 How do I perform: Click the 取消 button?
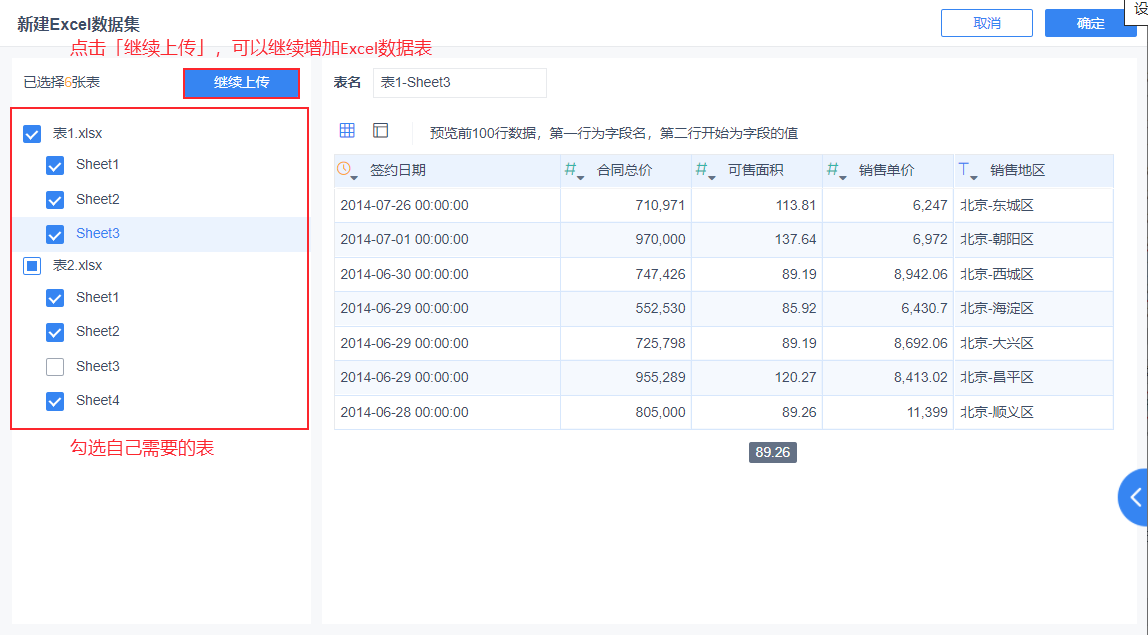(987, 23)
